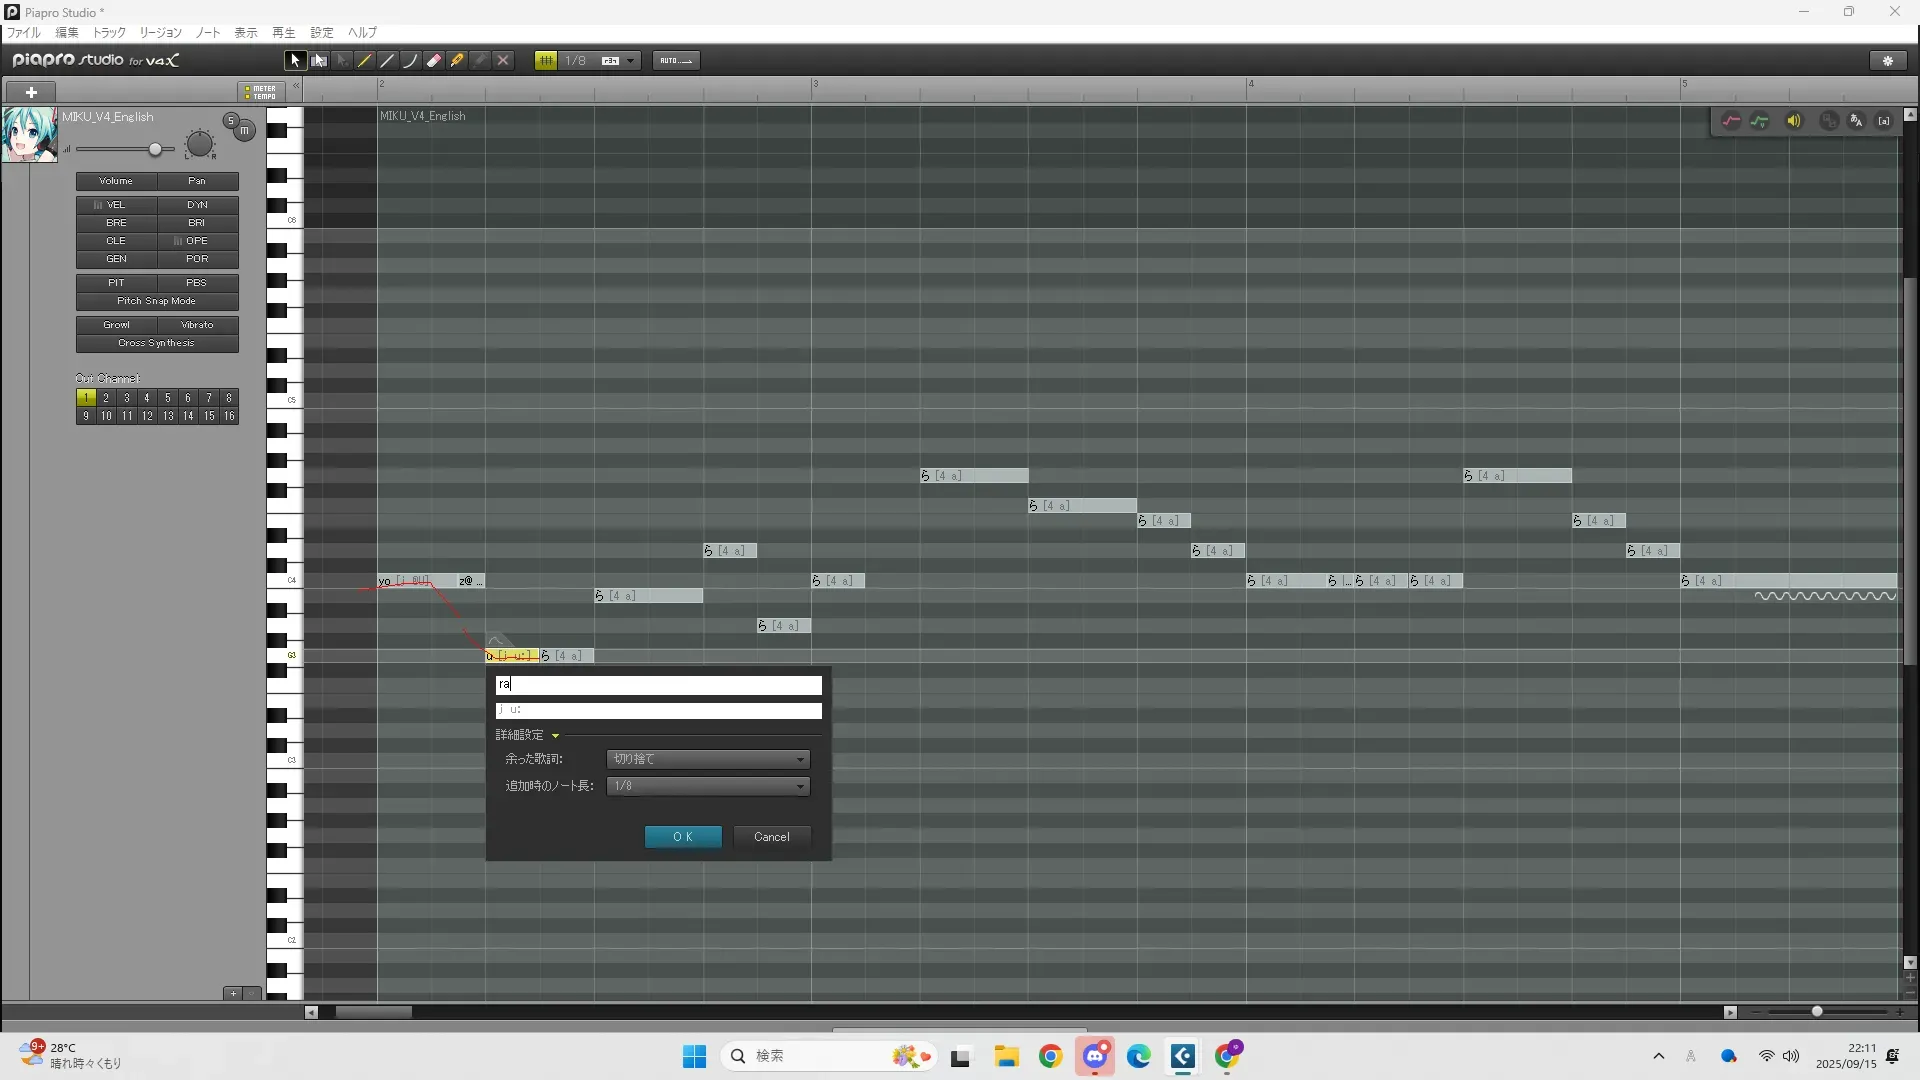Image resolution: width=1920 pixels, height=1080 pixels.
Task: Open the 余った歌詞 dropdown
Action: point(708,759)
